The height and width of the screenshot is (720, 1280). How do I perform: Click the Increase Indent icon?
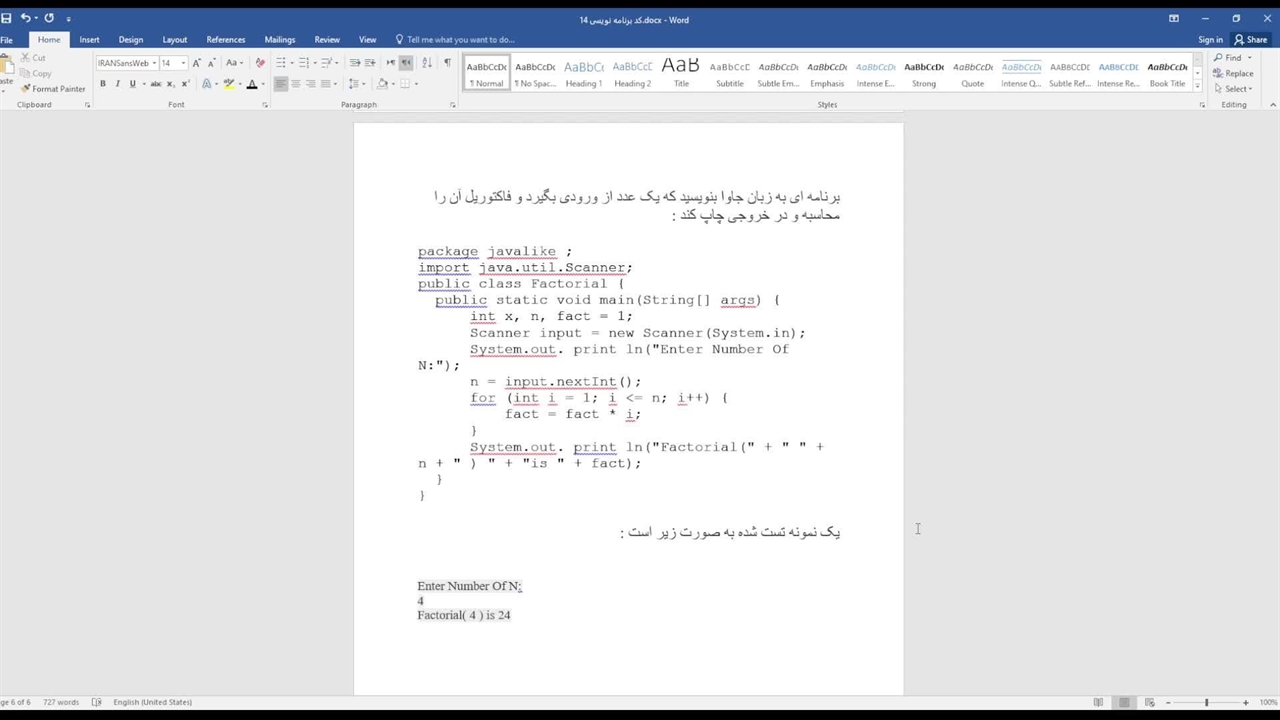[370, 63]
